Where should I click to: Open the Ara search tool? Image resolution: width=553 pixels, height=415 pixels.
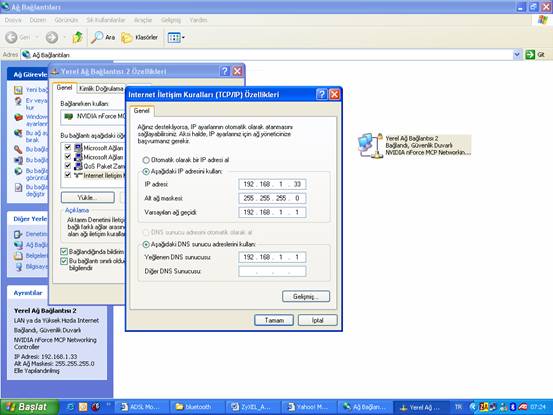click(x=103, y=37)
